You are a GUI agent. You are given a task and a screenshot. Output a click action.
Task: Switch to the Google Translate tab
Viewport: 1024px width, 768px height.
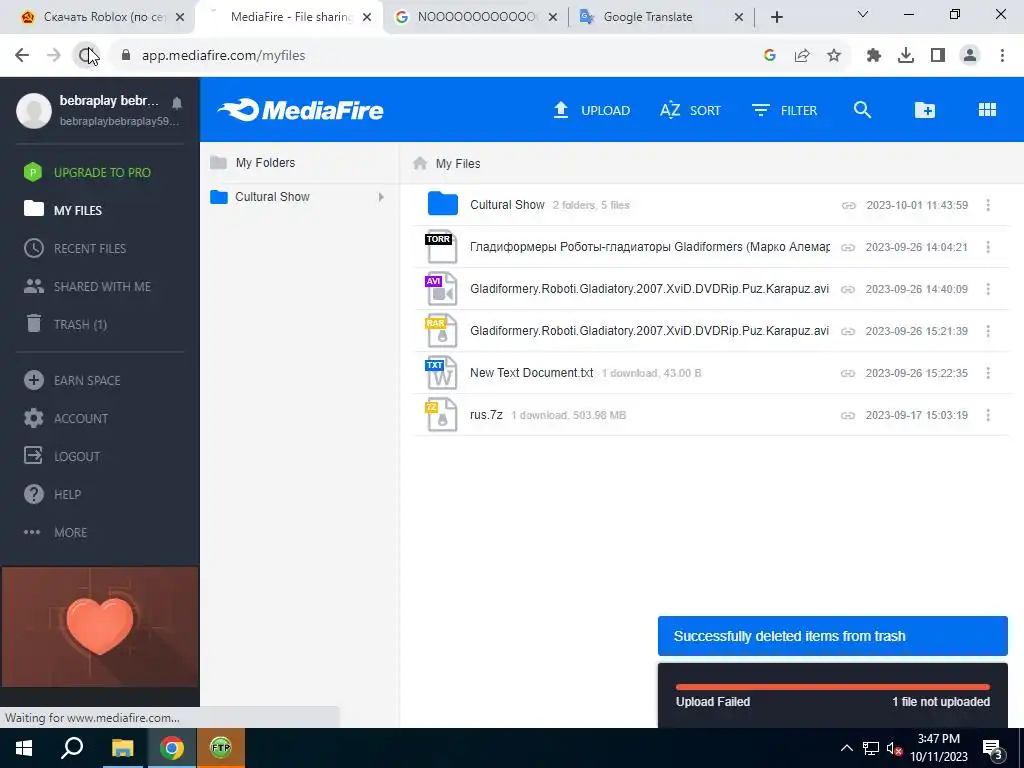[660, 17]
